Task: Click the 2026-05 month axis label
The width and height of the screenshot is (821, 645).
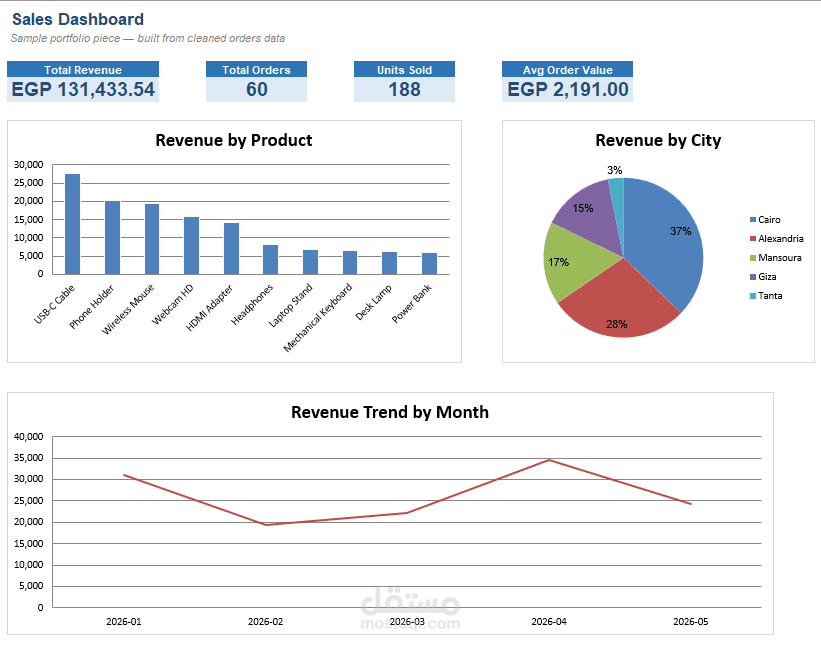Action: [x=691, y=621]
